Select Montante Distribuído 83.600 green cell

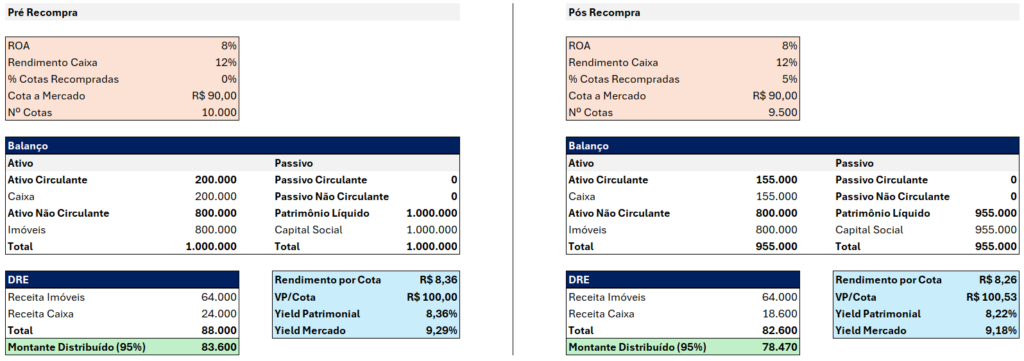pos(122,347)
